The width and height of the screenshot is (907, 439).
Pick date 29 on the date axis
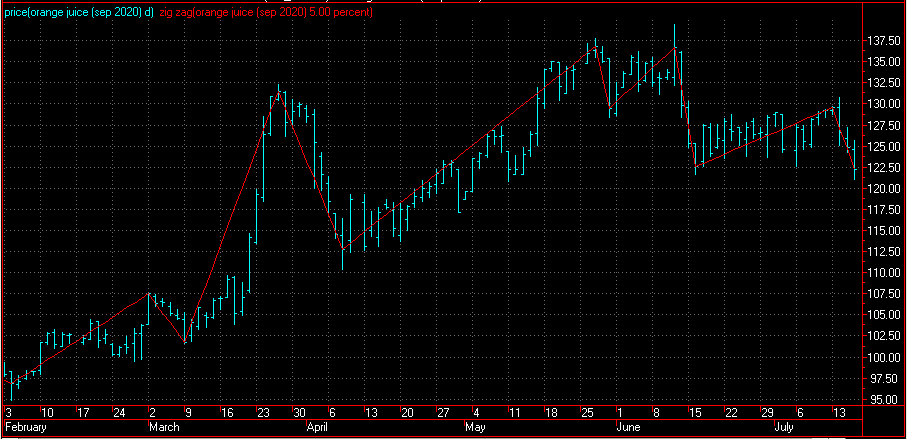pos(768,413)
